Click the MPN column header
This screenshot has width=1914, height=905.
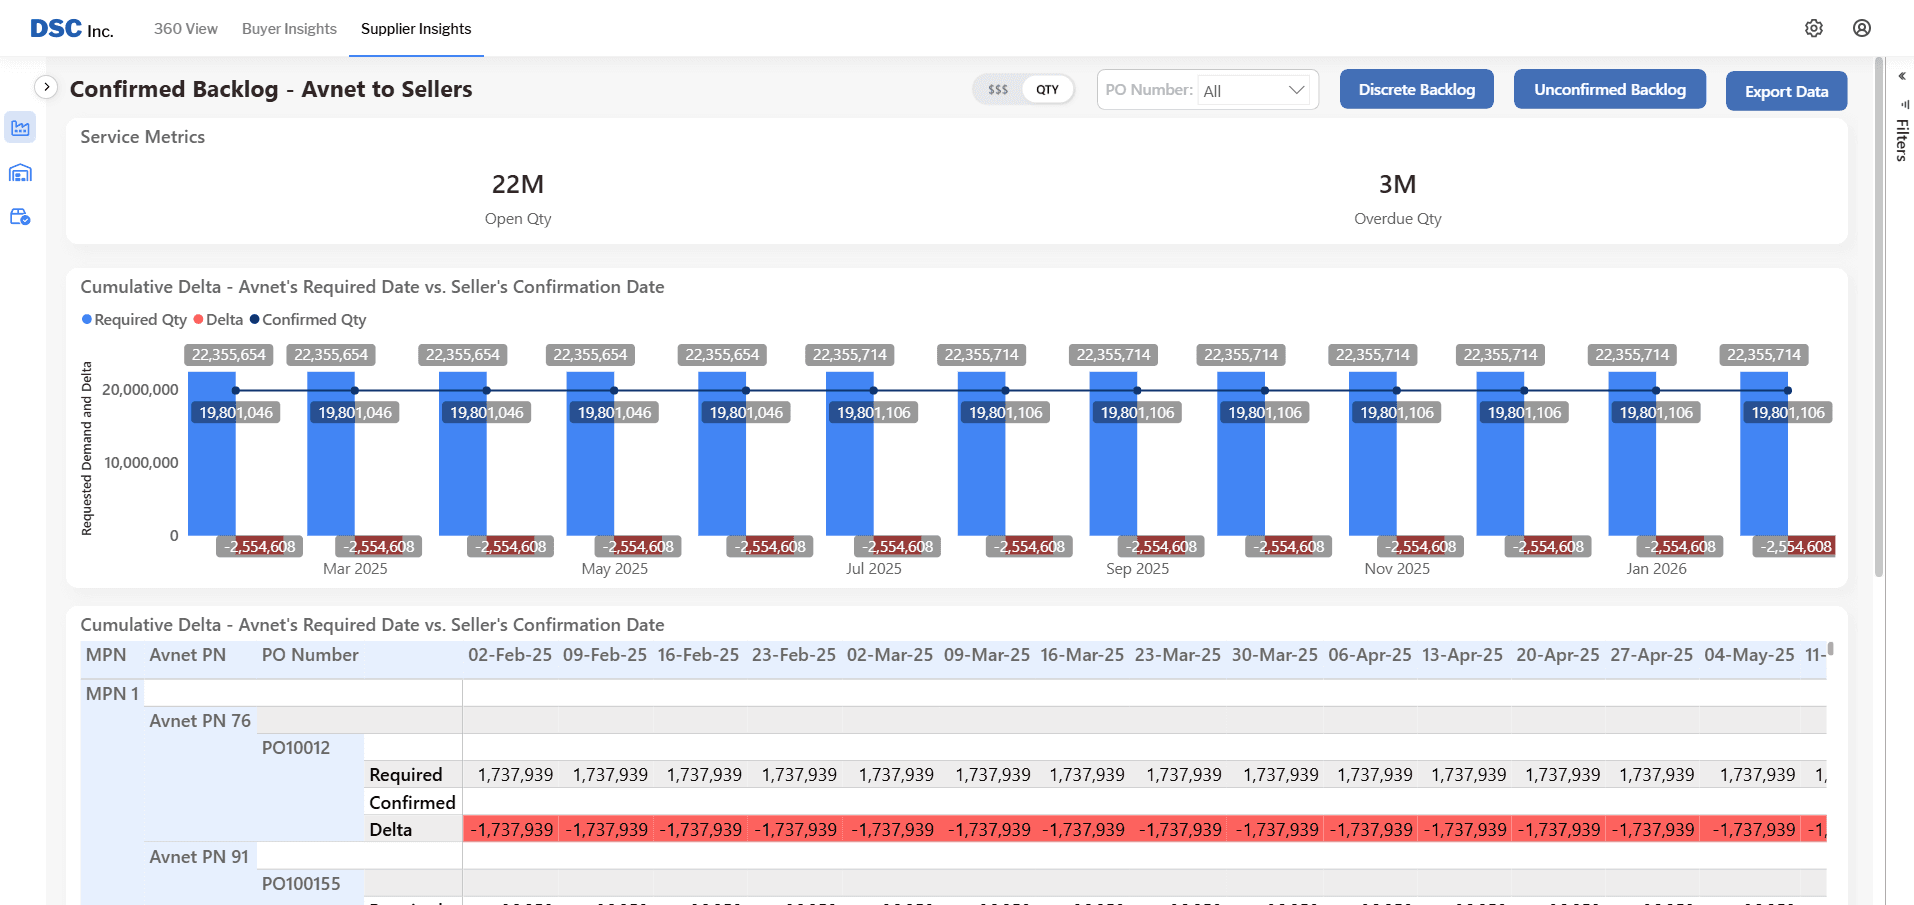(106, 655)
